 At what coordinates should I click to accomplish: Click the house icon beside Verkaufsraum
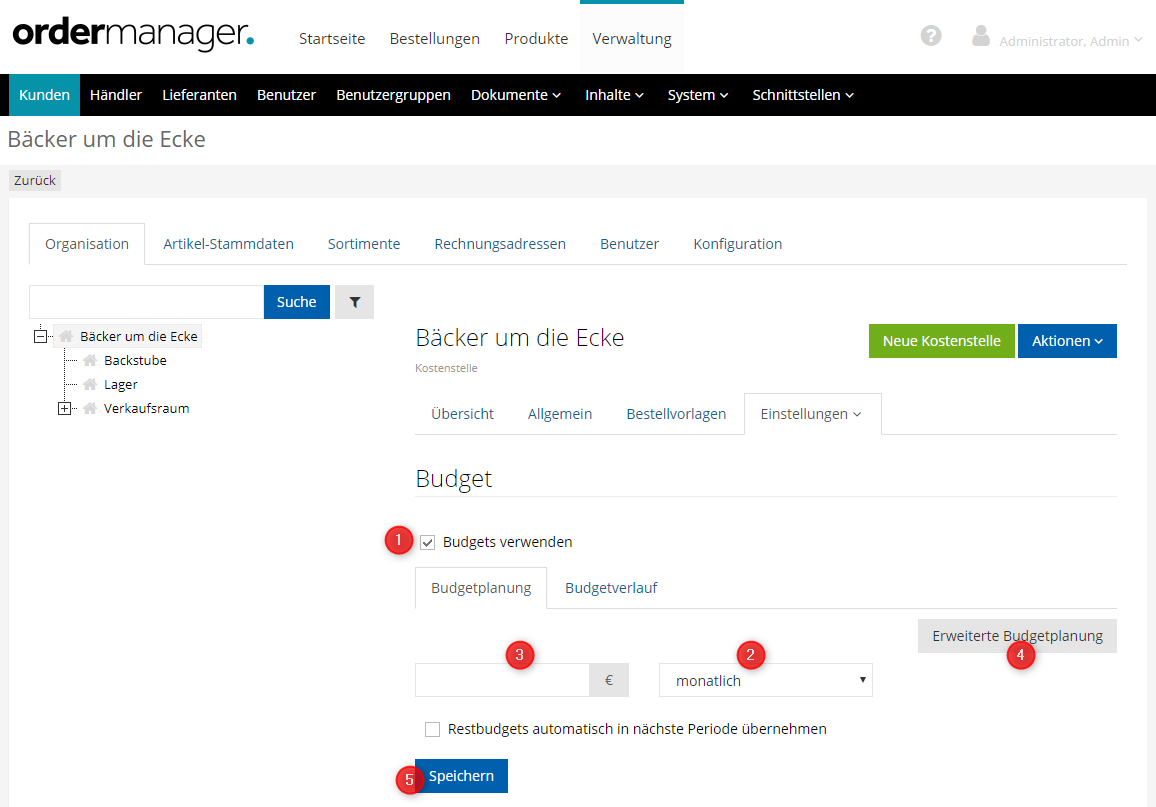click(x=90, y=409)
